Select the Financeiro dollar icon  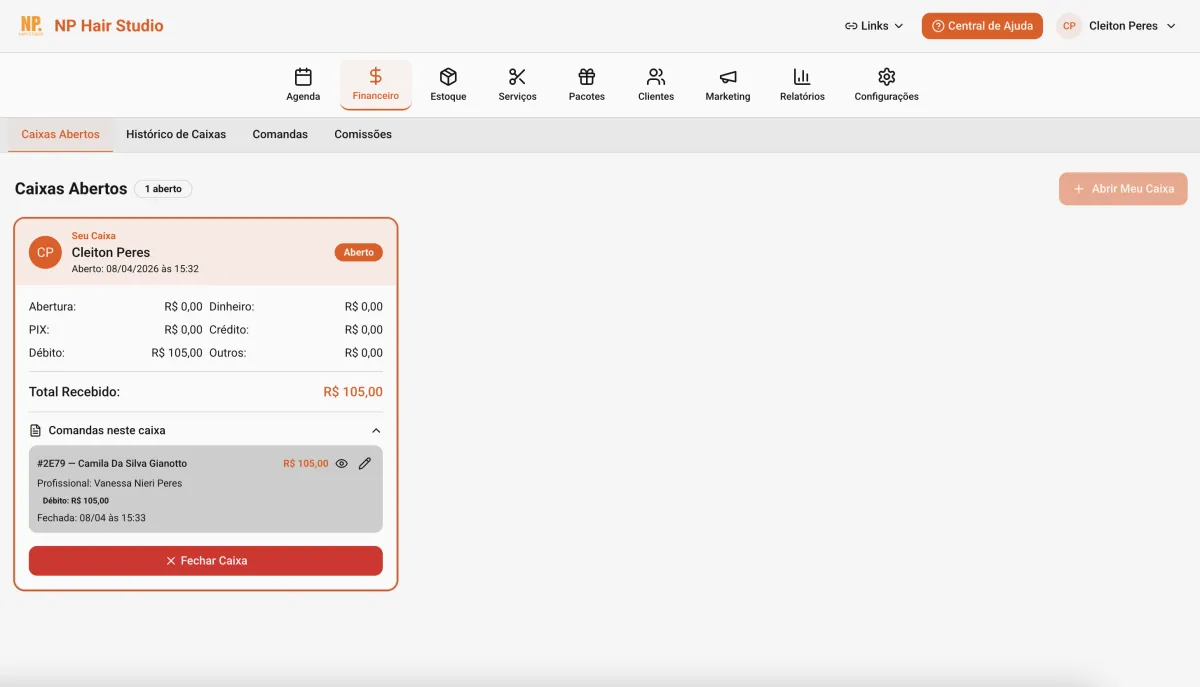375,76
